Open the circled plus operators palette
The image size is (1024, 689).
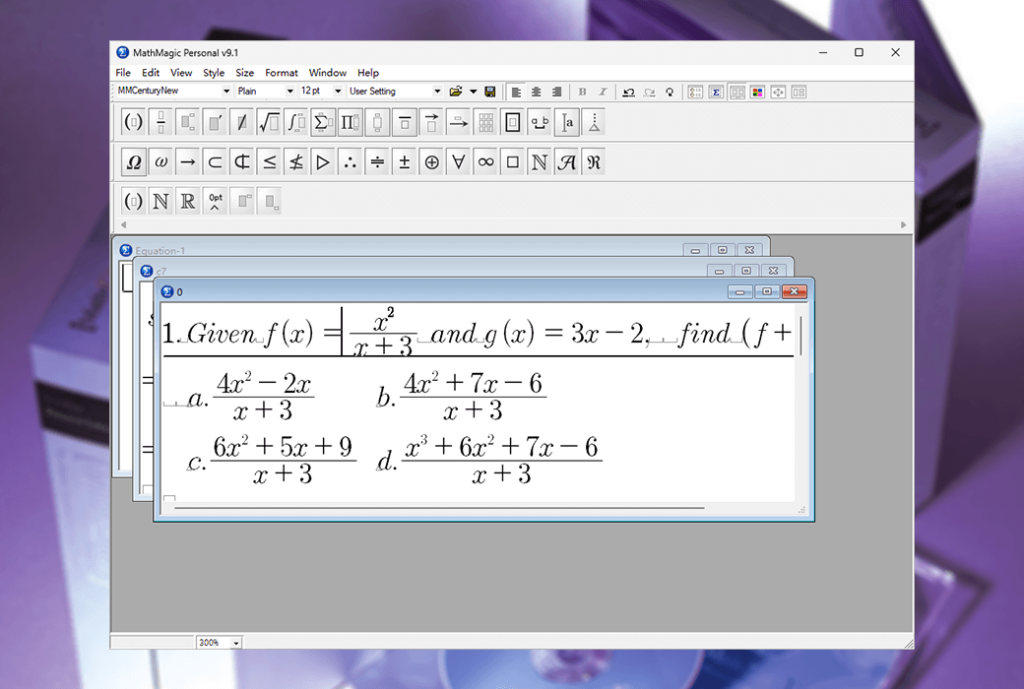pos(432,162)
